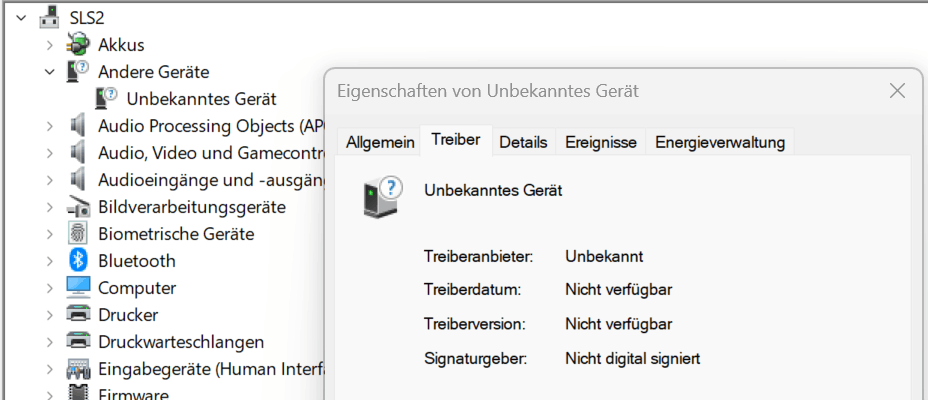
Task: Click the Bildverarbeitungsgeräte camera icon
Action: pos(78,207)
